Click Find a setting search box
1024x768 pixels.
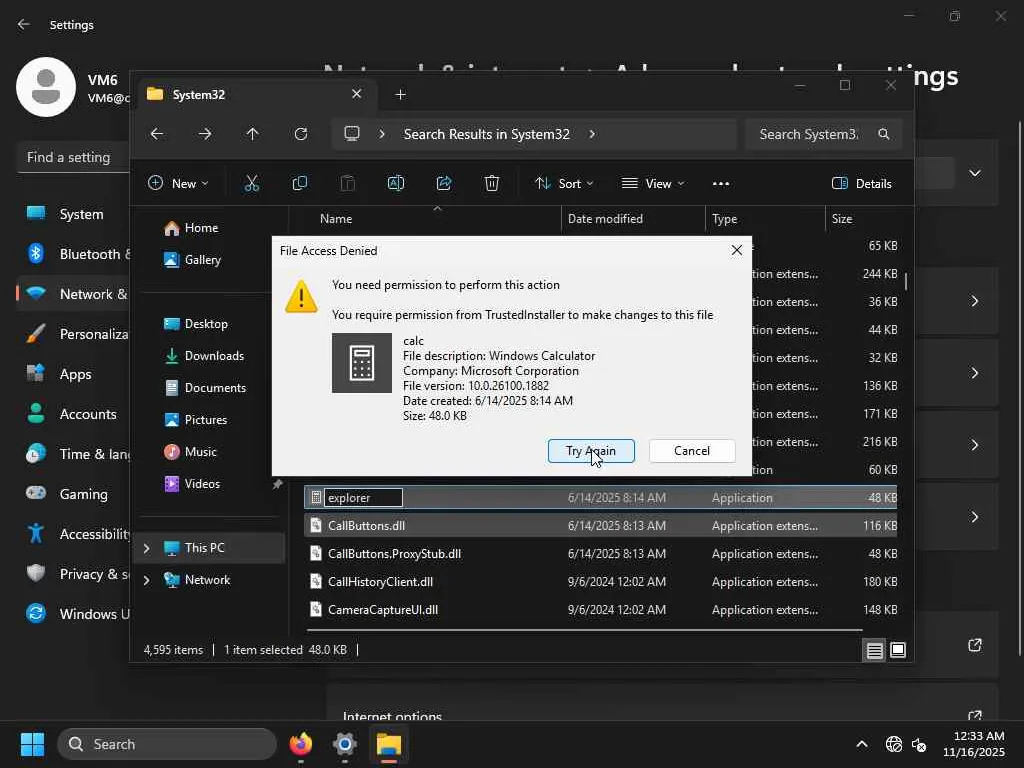coord(73,157)
